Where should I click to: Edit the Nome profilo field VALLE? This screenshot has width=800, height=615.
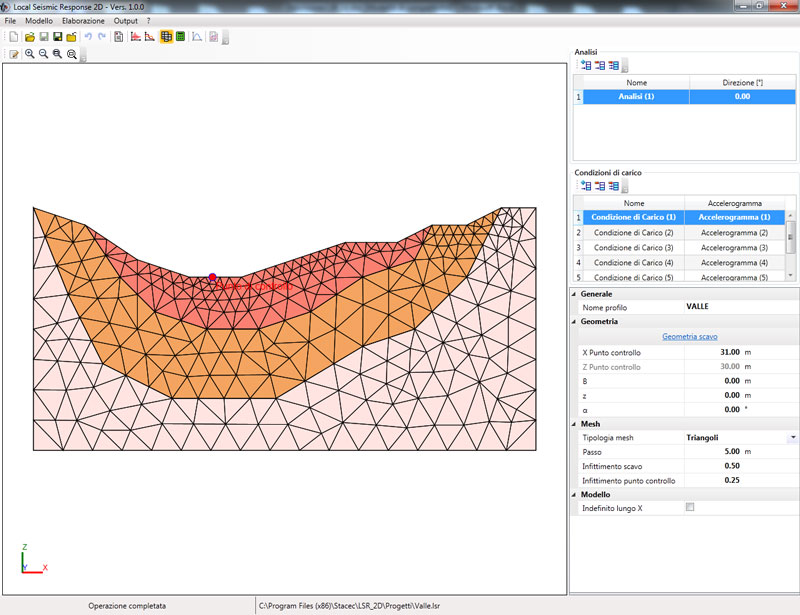click(x=739, y=307)
